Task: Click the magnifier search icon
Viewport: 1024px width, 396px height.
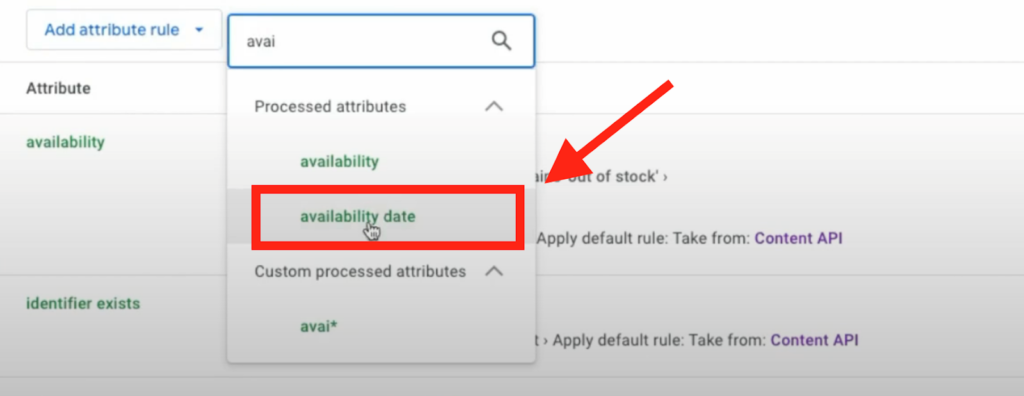Action: (x=501, y=42)
